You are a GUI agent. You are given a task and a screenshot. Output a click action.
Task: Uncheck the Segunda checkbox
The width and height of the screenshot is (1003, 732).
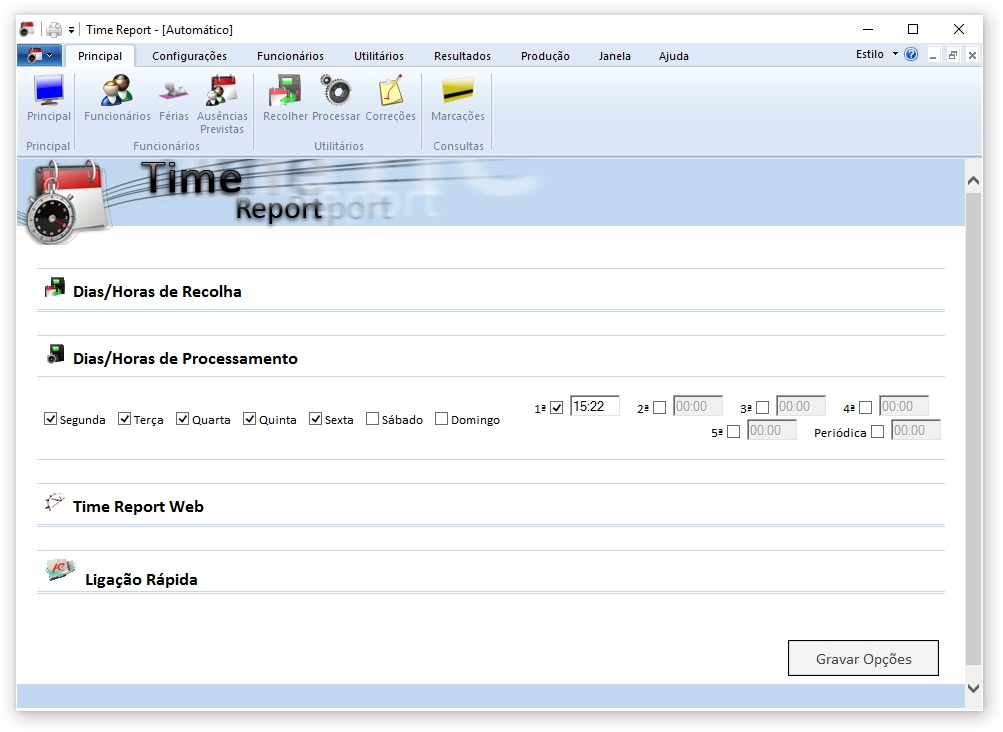tap(51, 419)
